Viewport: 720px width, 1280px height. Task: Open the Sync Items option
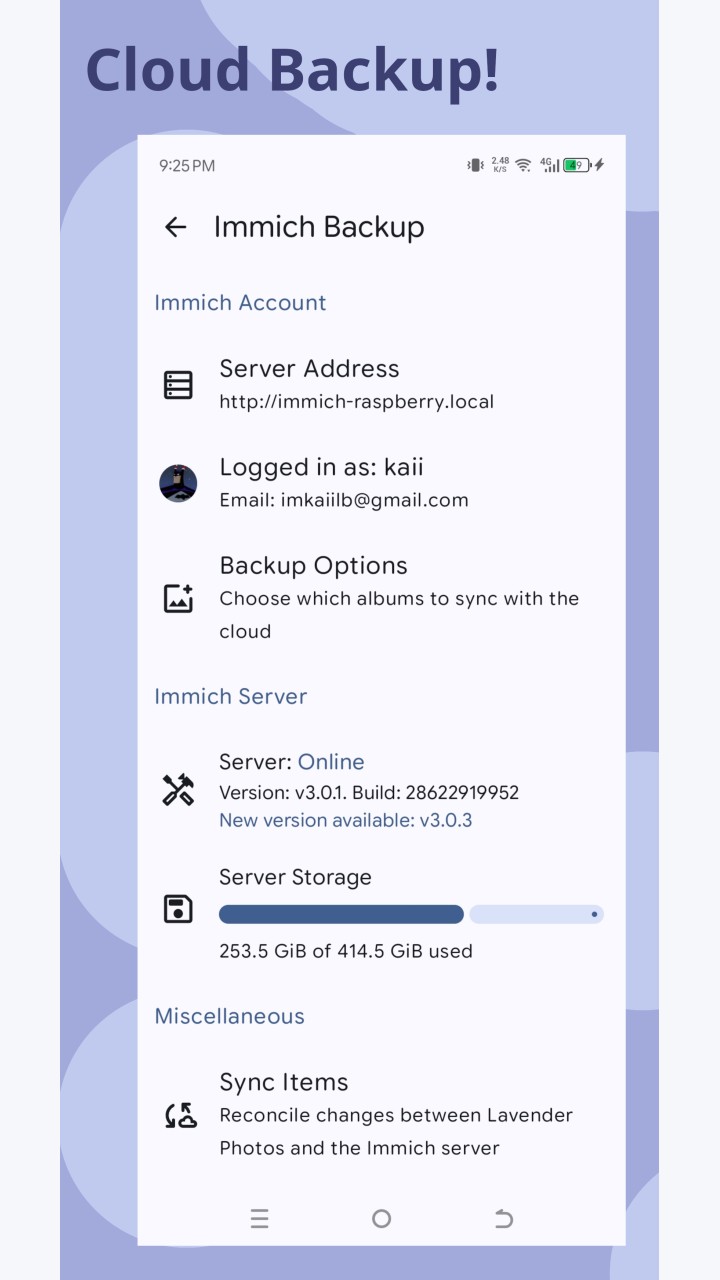tap(381, 1115)
